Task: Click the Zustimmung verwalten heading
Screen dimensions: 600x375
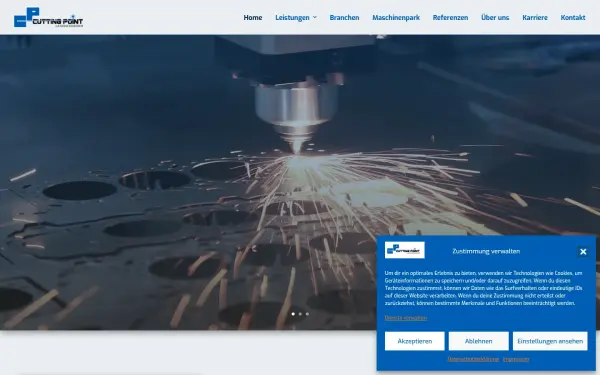Action: (486, 251)
